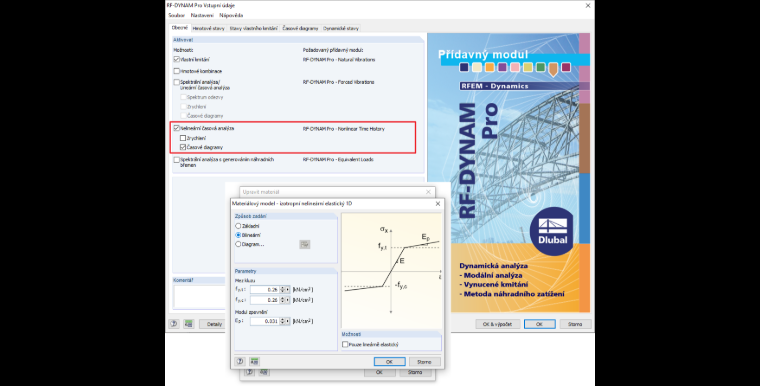The image size is (760, 386).
Task: Open the fy,t value dropdown arrow
Action: (288, 290)
